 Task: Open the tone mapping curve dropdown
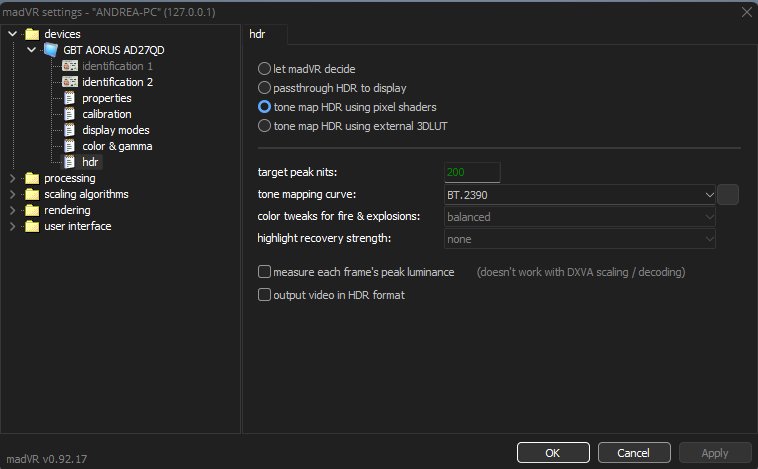[579, 195]
